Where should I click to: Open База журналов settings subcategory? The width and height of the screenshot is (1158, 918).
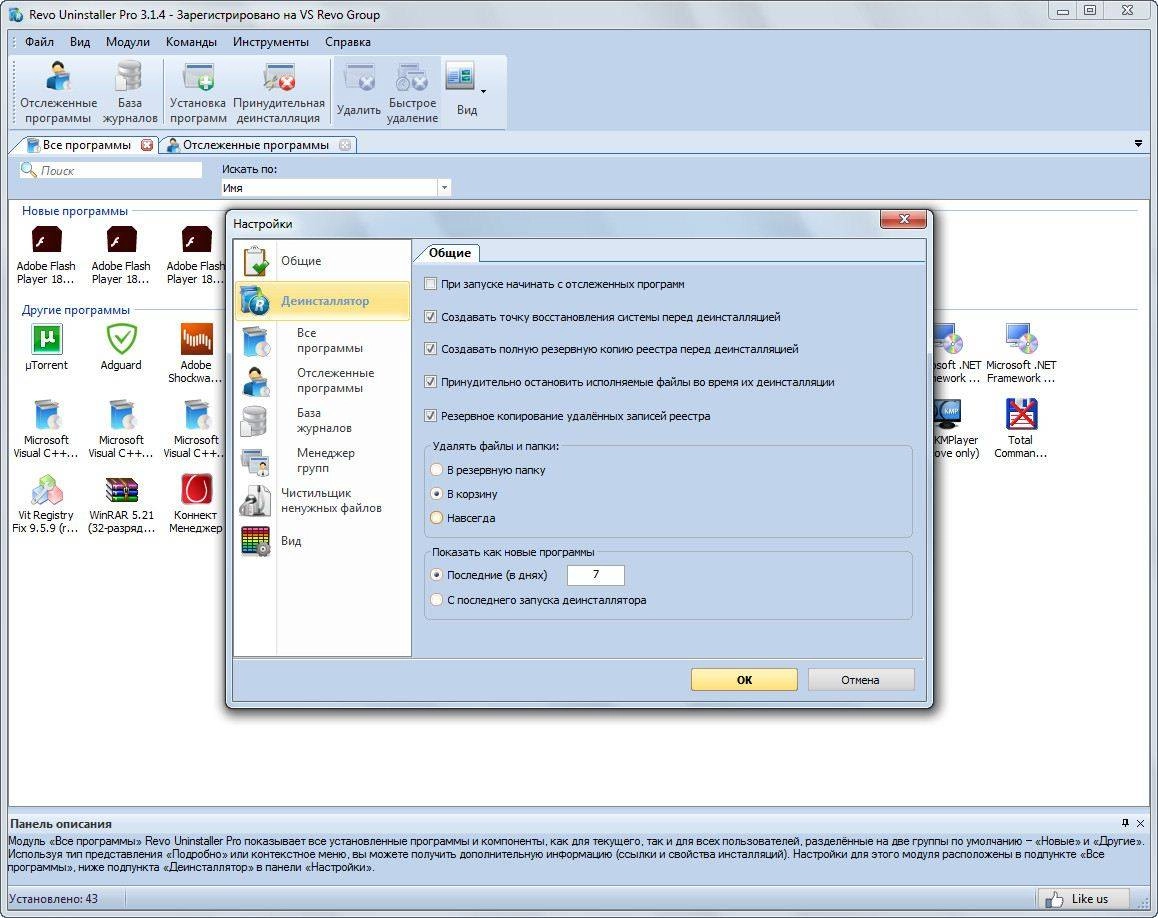coord(322,420)
